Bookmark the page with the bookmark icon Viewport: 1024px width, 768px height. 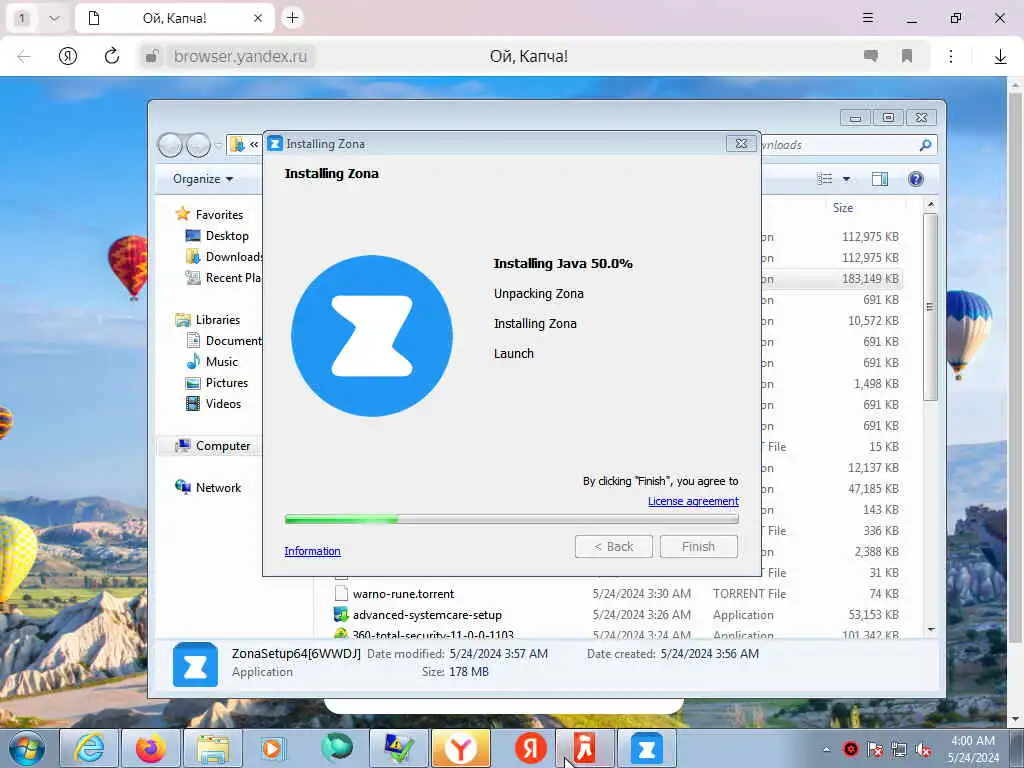point(907,56)
